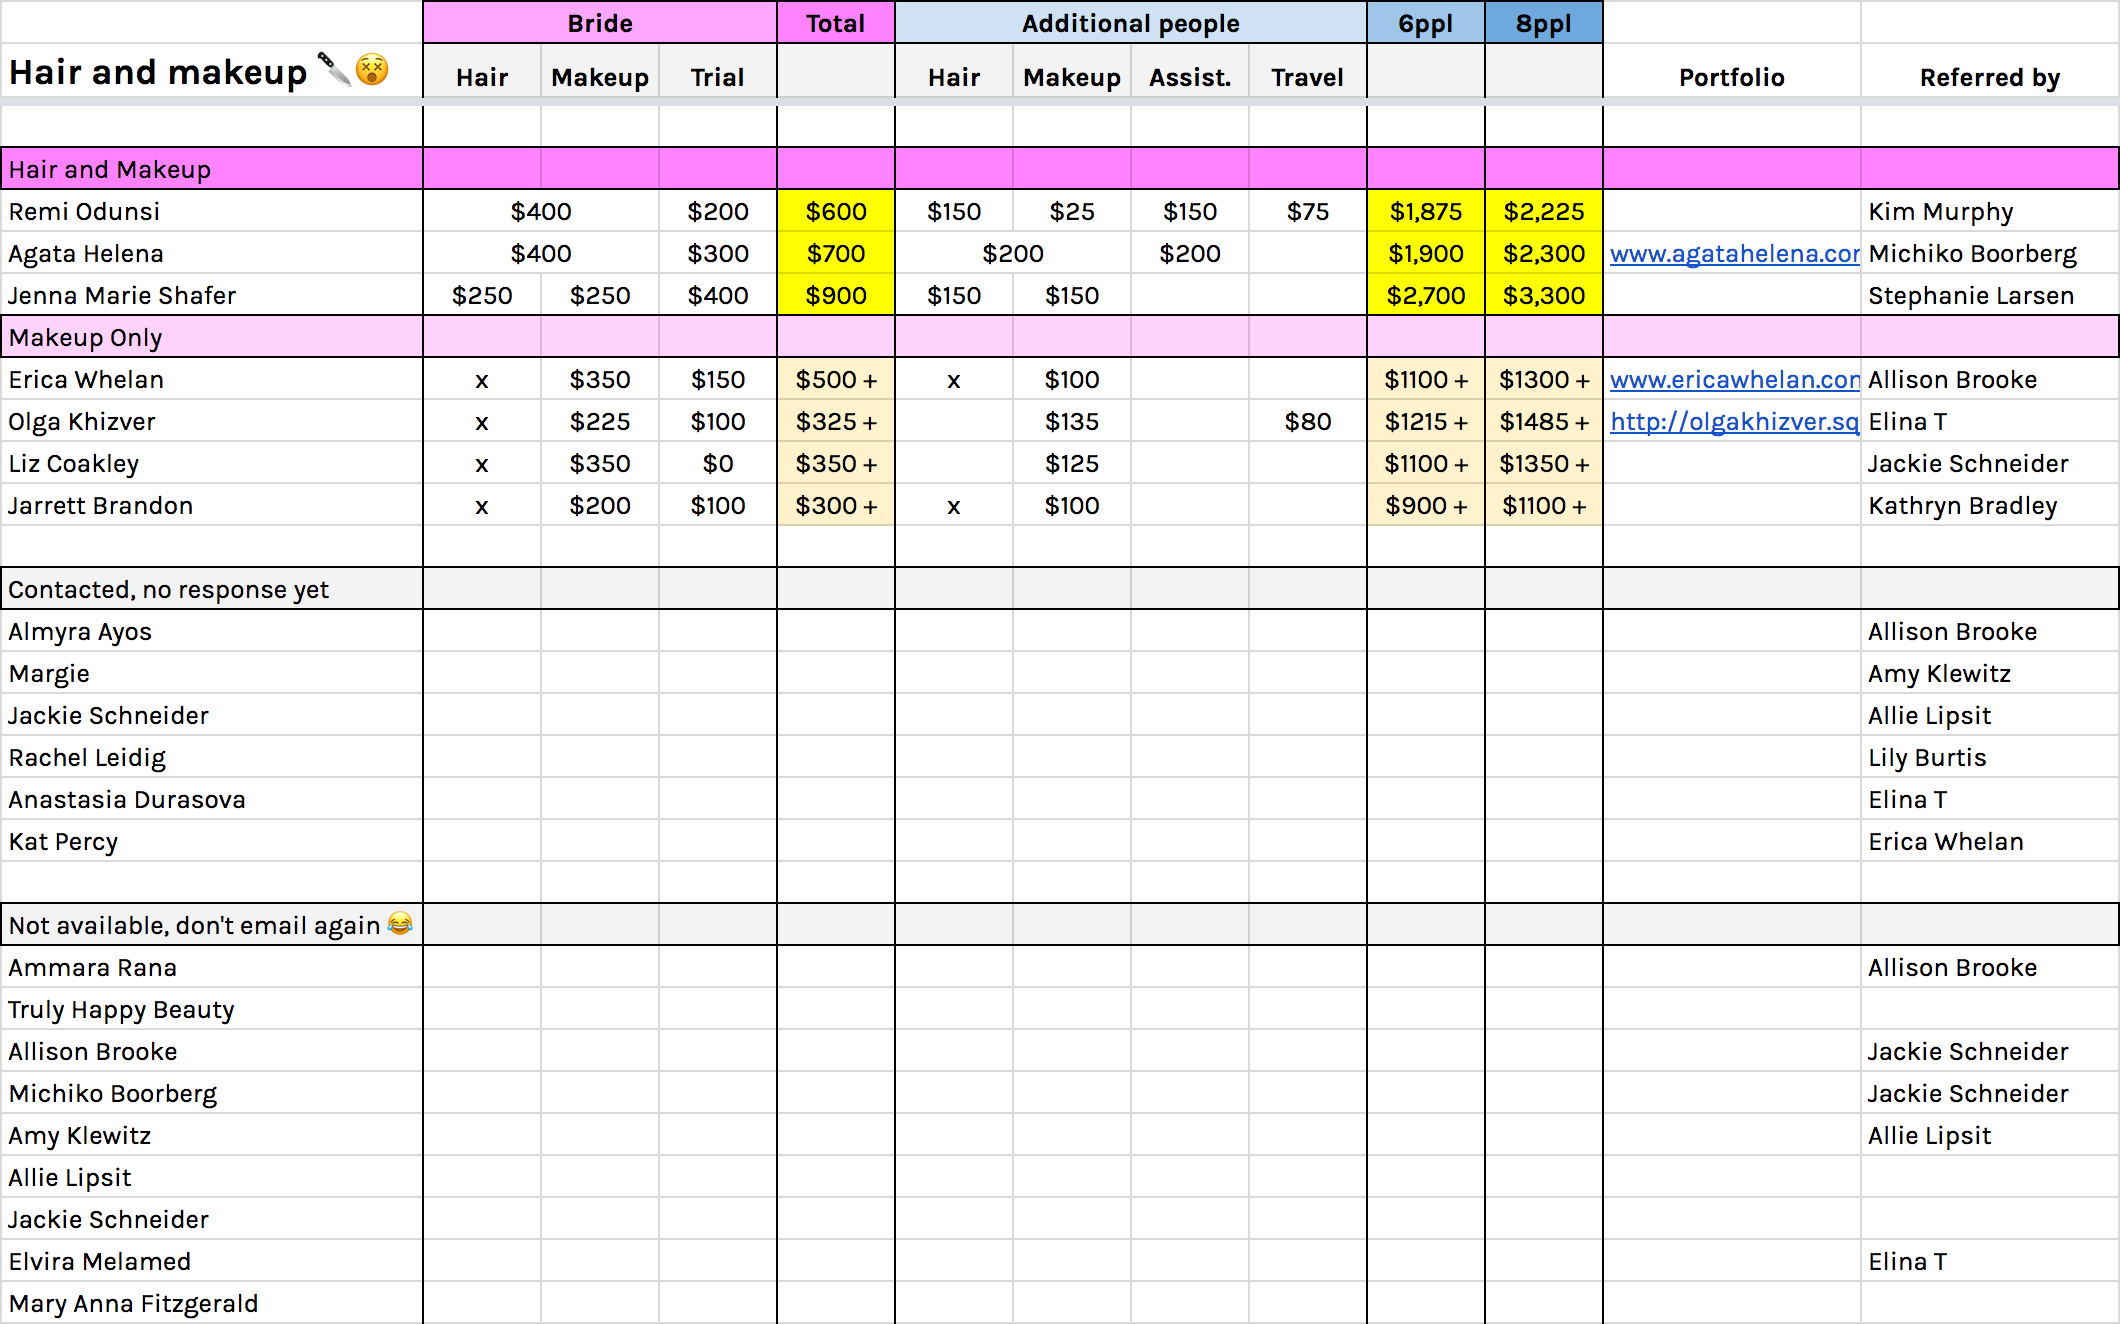Select the $75 travel cell for Remi Odunsi
The image size is (2120, 1324).
click(x=1308, y=212)
